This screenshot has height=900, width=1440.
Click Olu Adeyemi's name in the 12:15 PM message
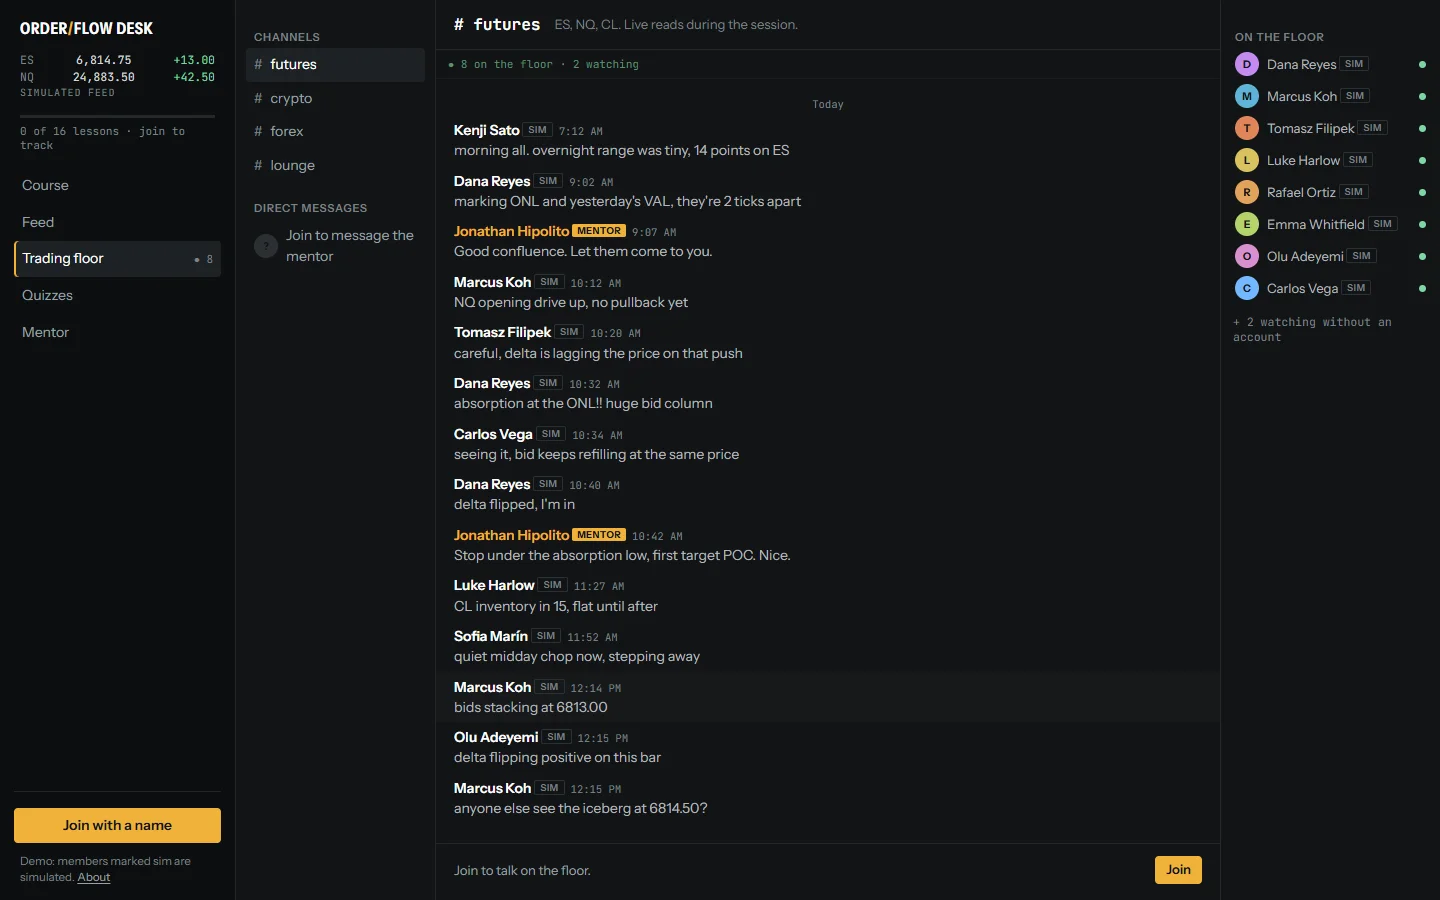tap(496, 737)
